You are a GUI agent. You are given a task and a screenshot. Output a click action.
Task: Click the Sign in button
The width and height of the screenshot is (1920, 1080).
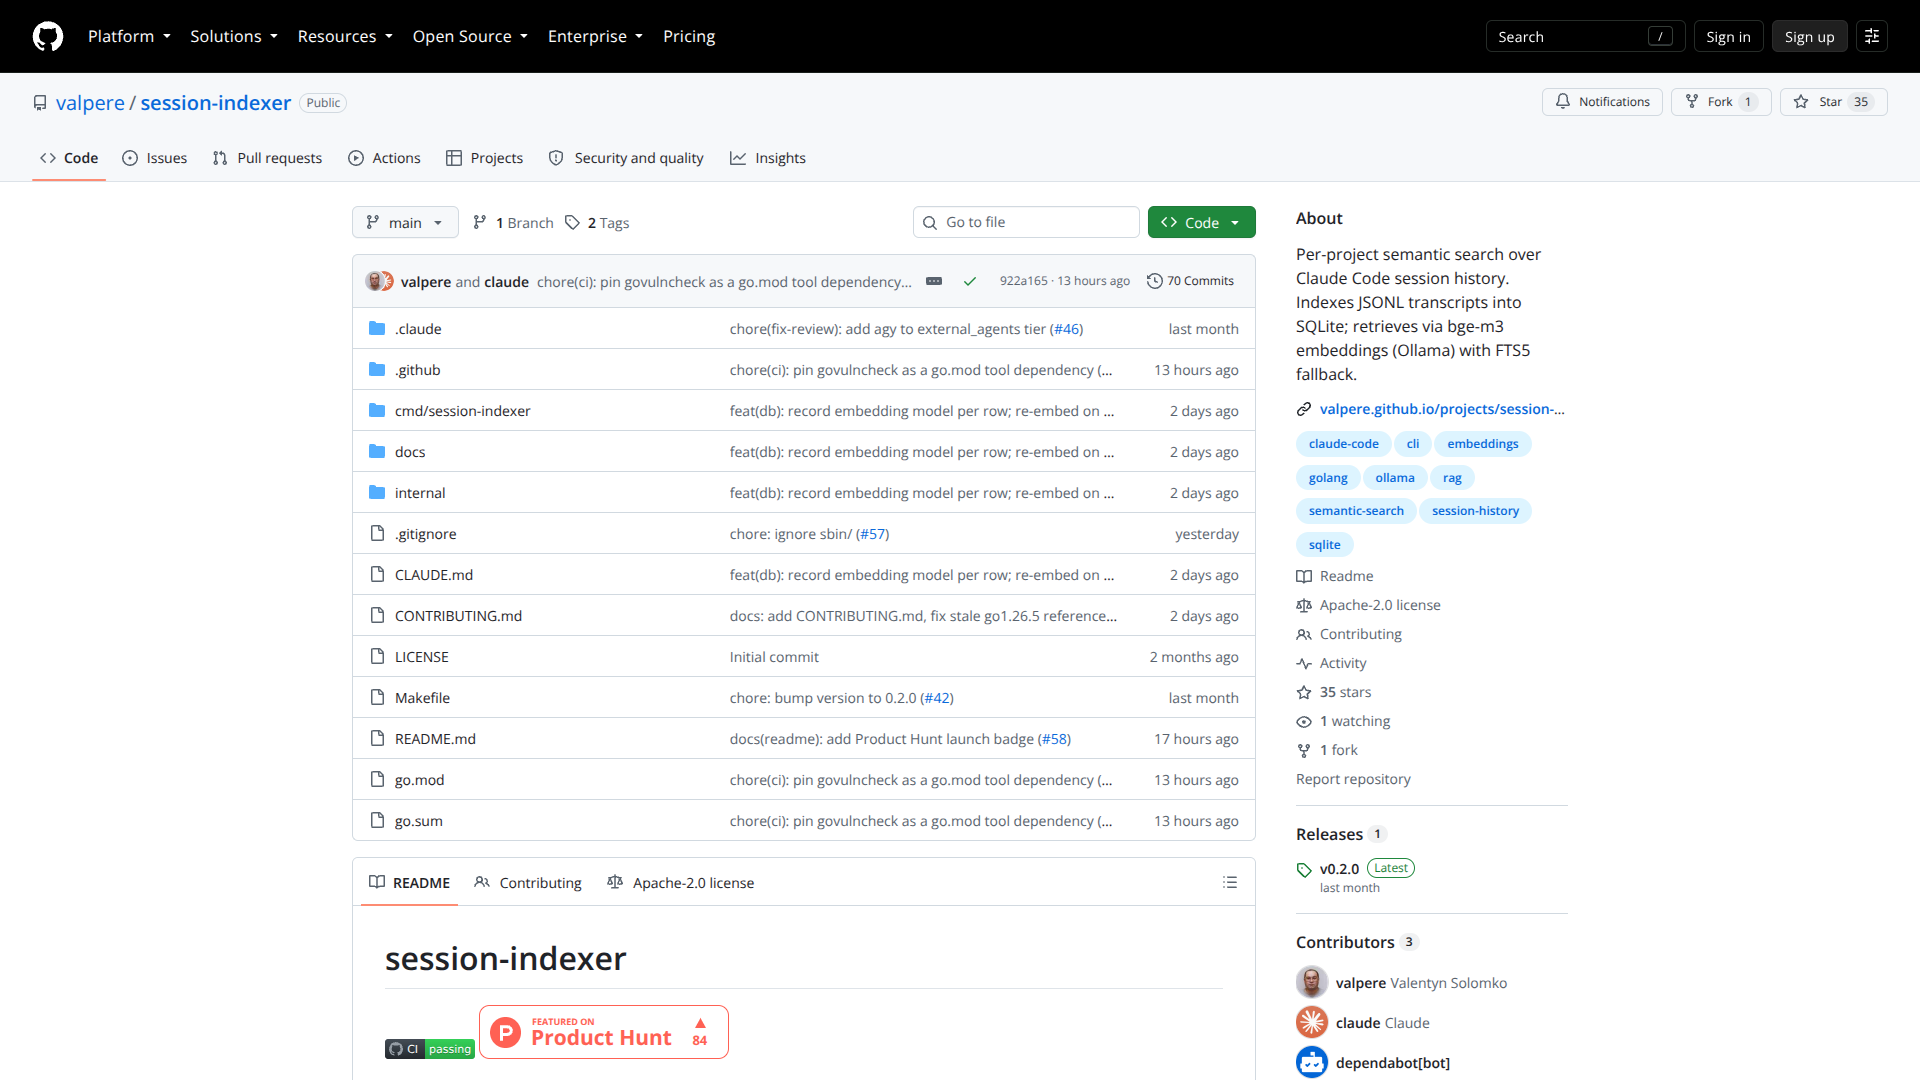[x=1728, y=36]
